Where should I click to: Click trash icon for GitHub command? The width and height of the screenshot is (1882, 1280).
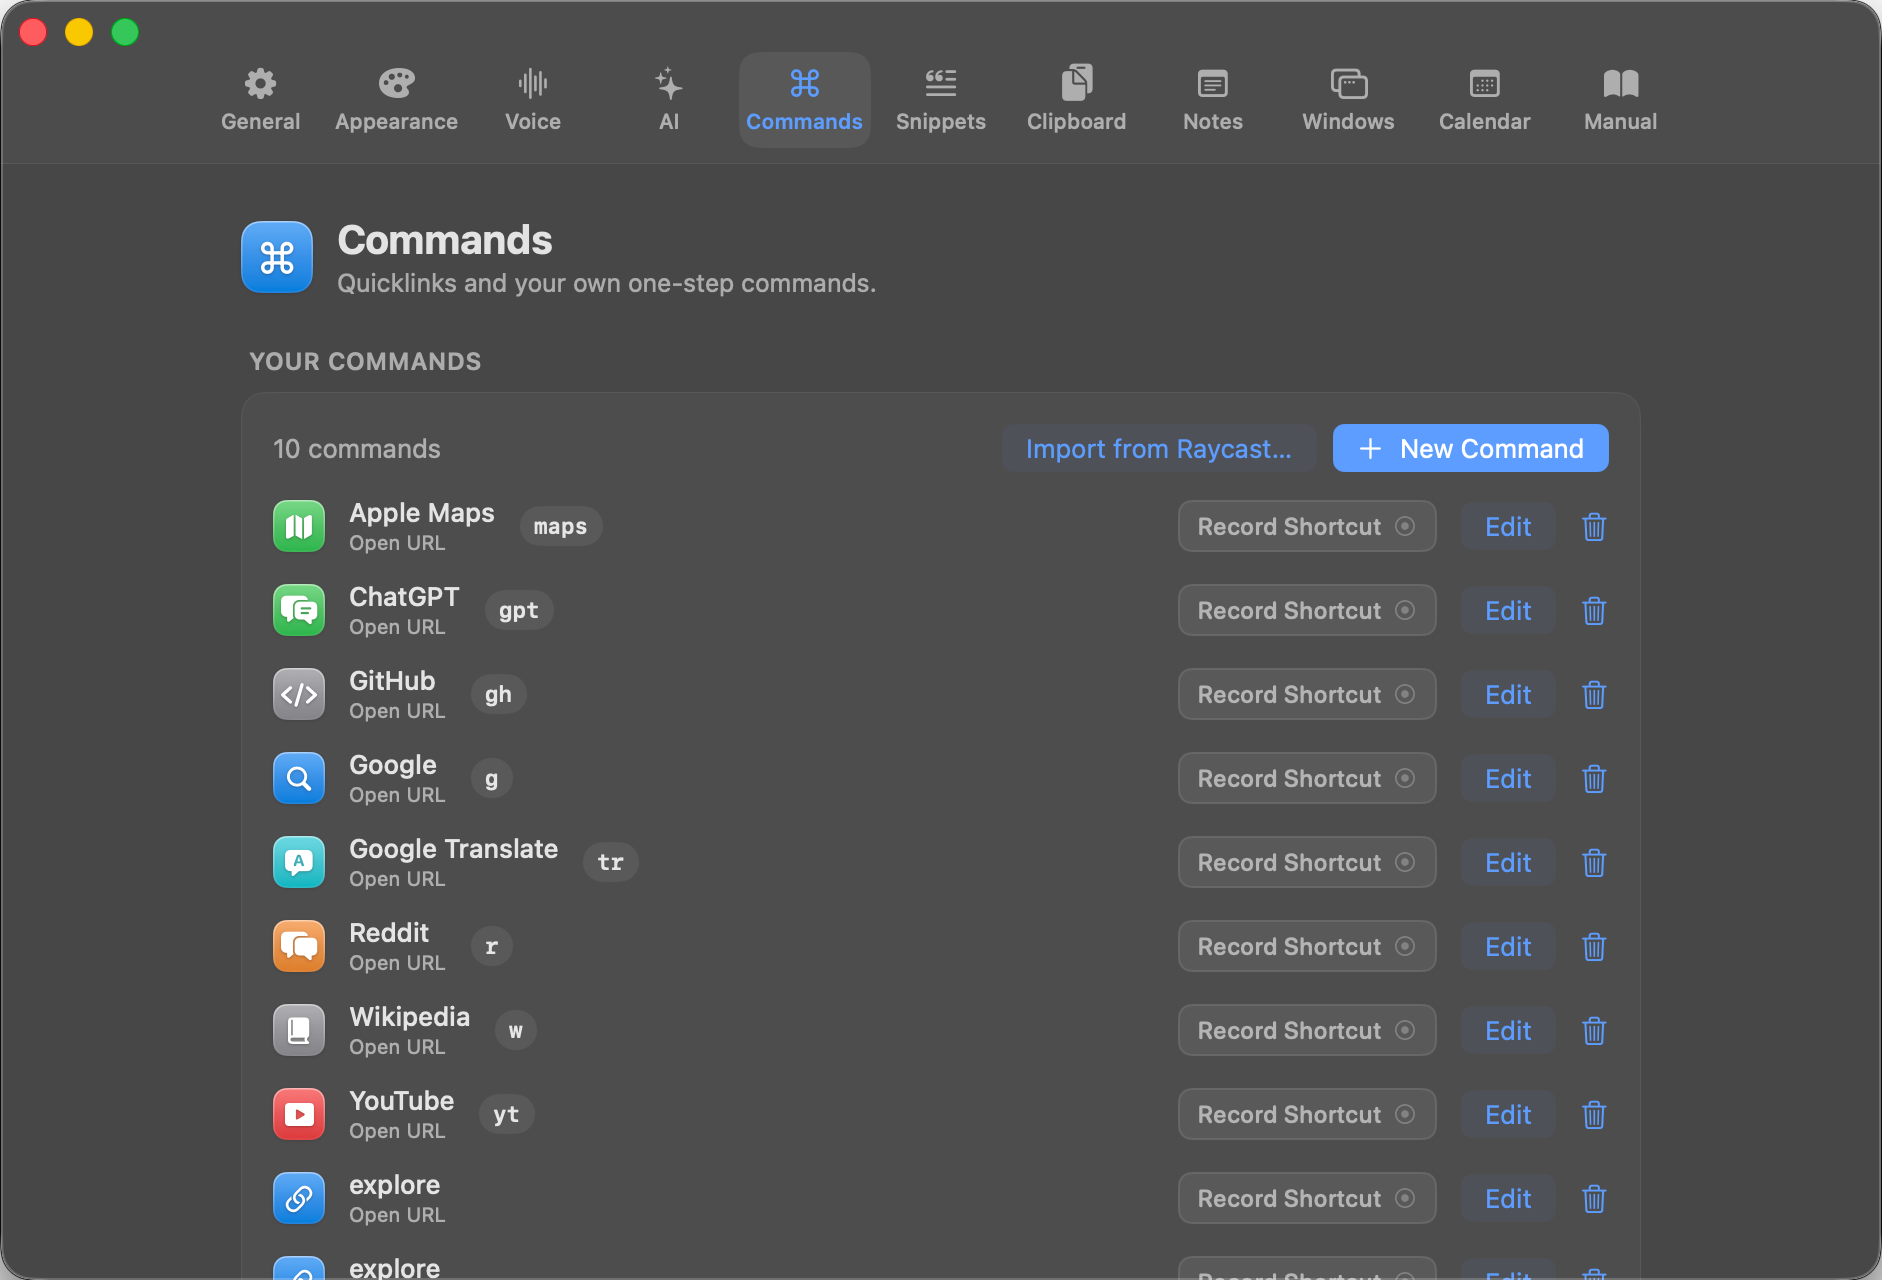pyautogui.click(x=1594, y=695)
